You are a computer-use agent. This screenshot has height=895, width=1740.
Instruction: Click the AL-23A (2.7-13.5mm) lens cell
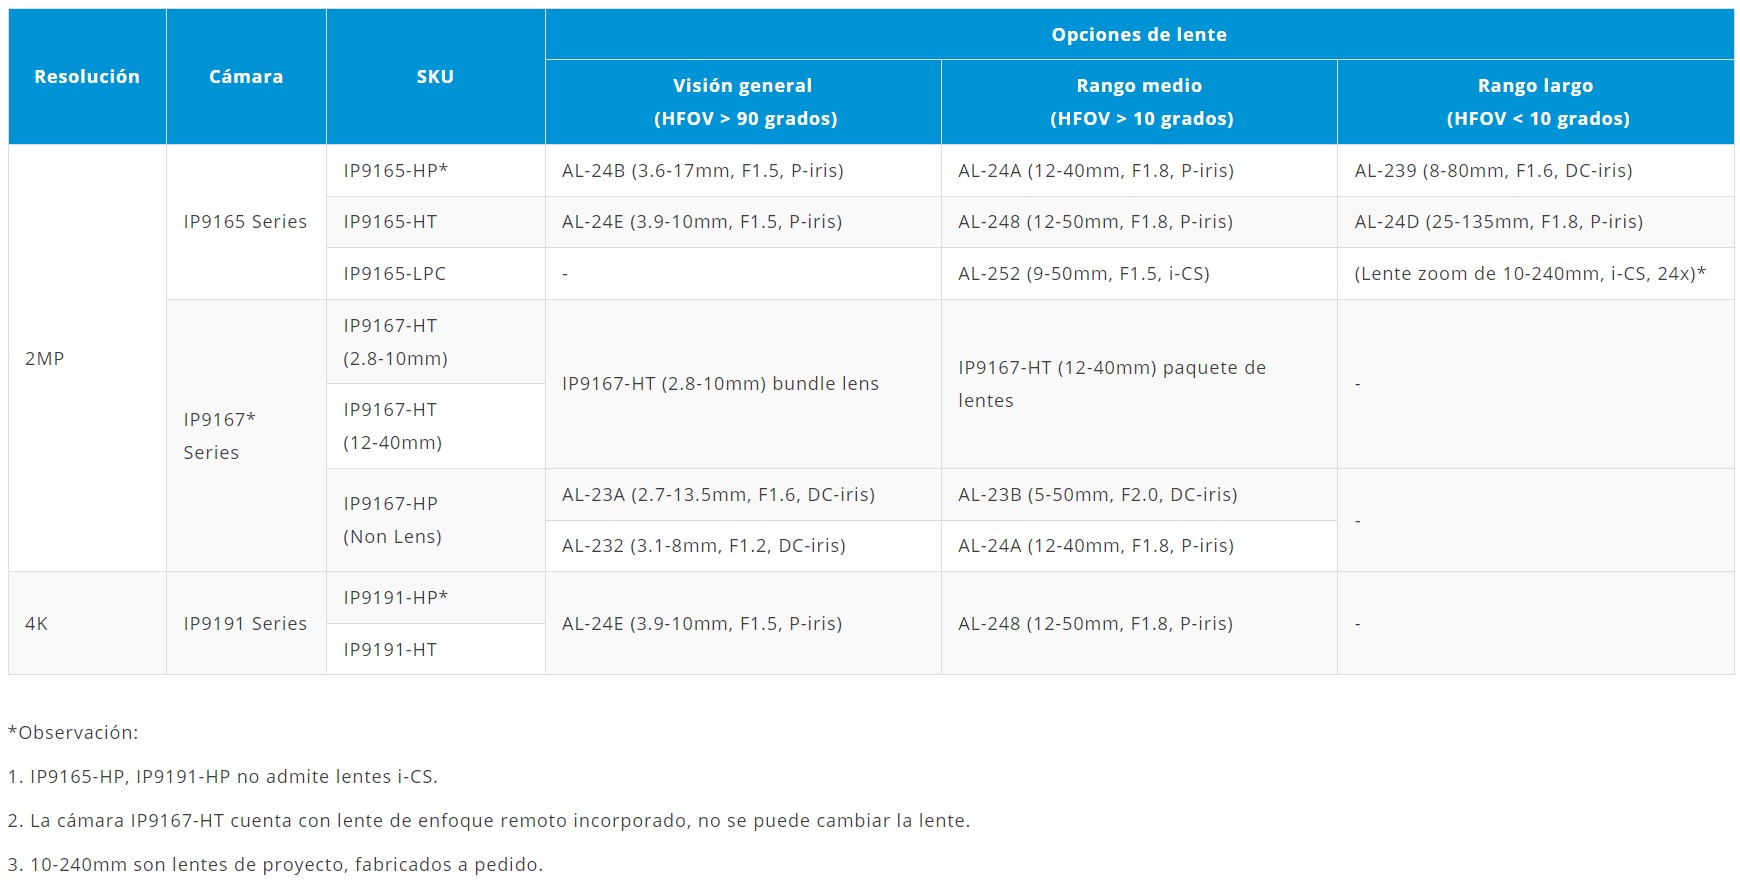tap(718, 495)
